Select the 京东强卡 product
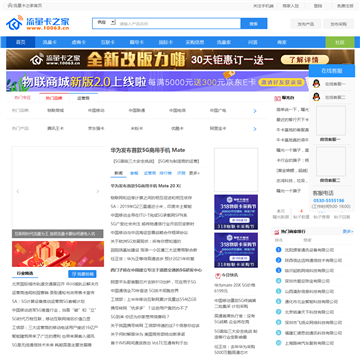 click(96, 128)
